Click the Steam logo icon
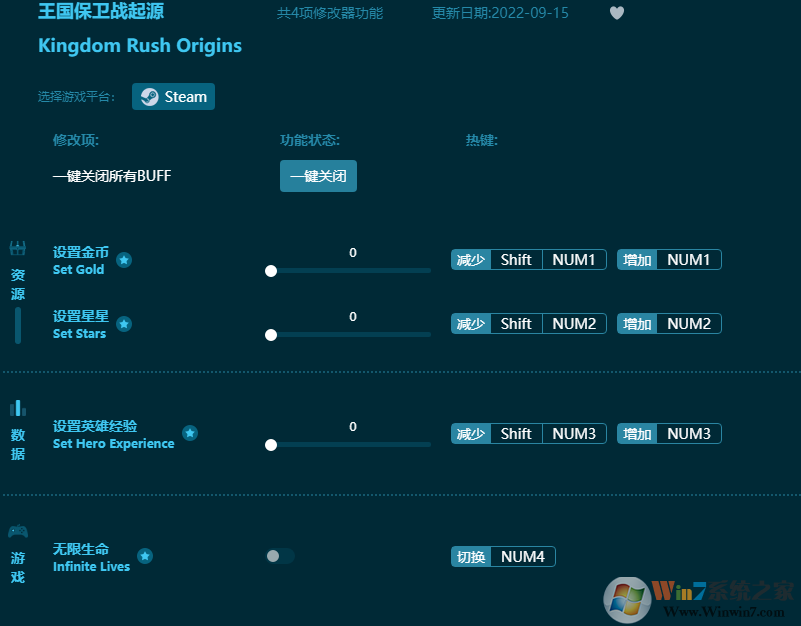 pos(150,97)
